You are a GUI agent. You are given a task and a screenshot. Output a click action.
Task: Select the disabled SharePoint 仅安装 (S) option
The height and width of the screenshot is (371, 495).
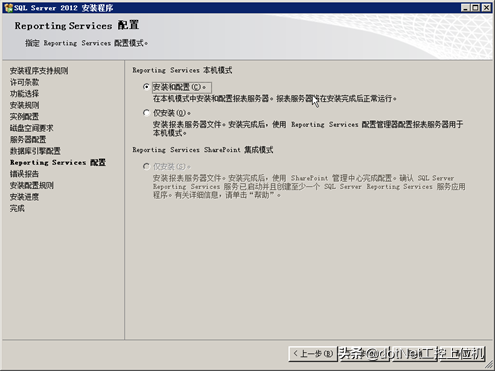point(146,166)
